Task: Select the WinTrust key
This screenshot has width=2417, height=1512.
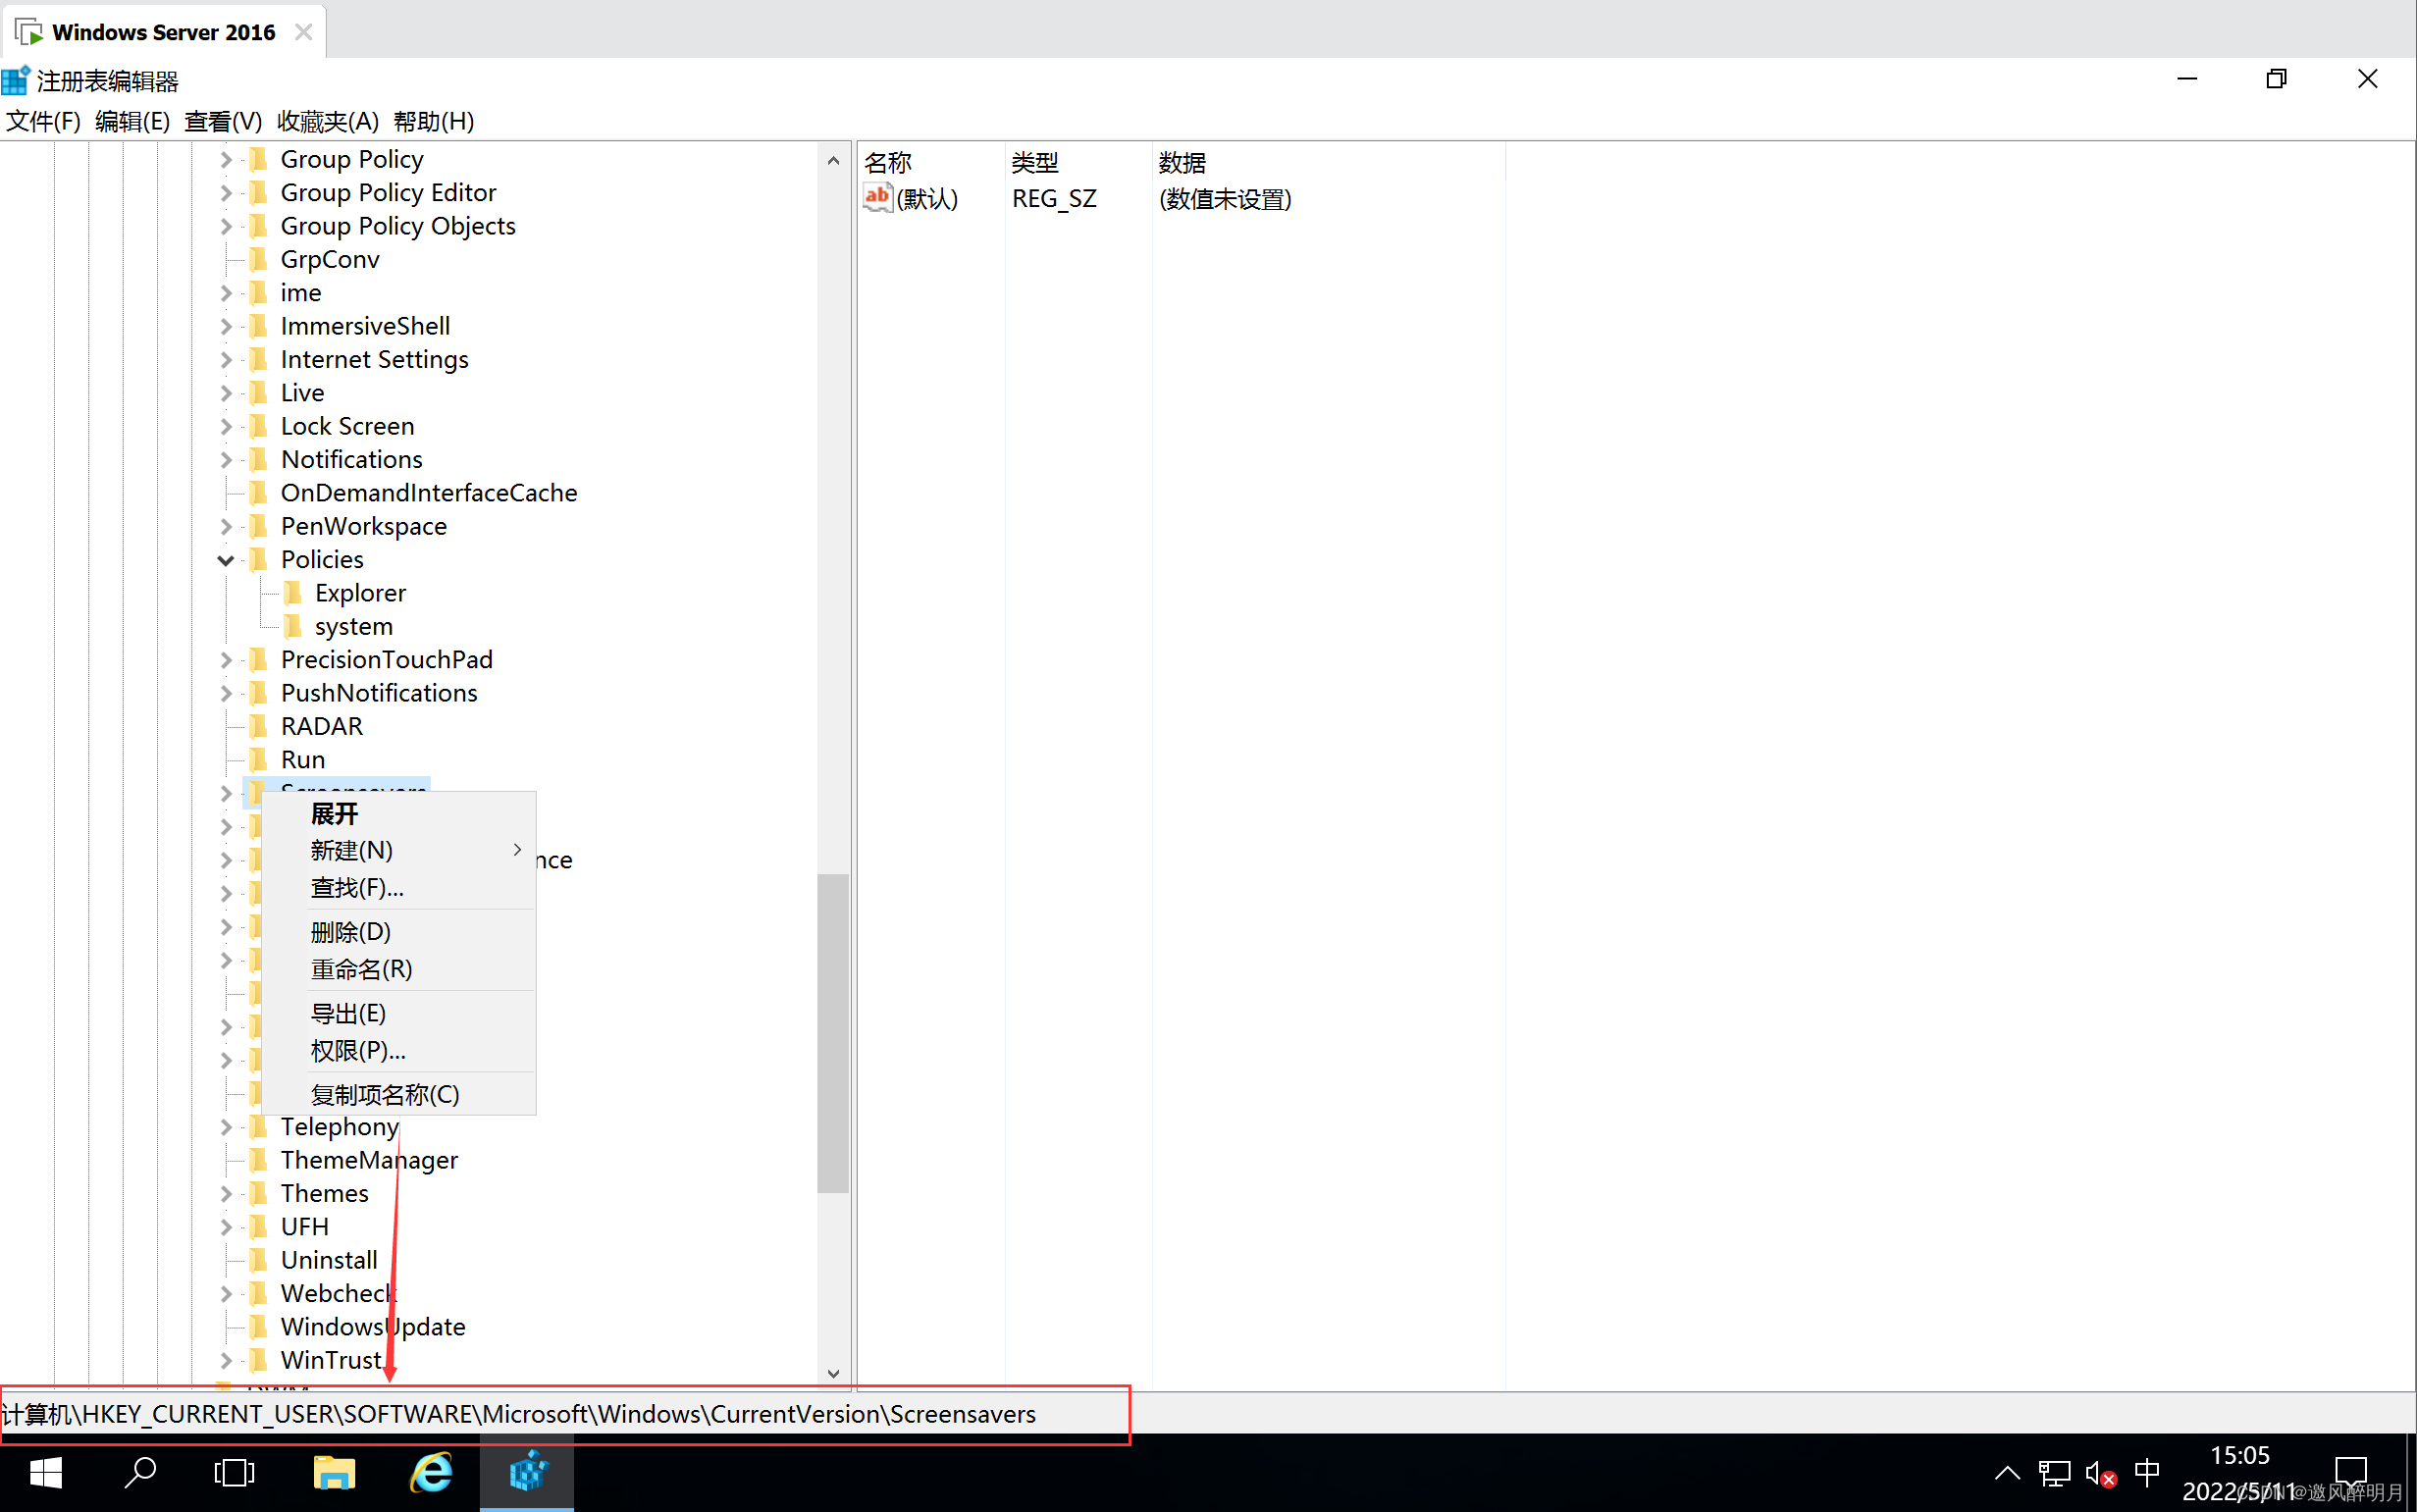Action: [x=331, y=1360]
